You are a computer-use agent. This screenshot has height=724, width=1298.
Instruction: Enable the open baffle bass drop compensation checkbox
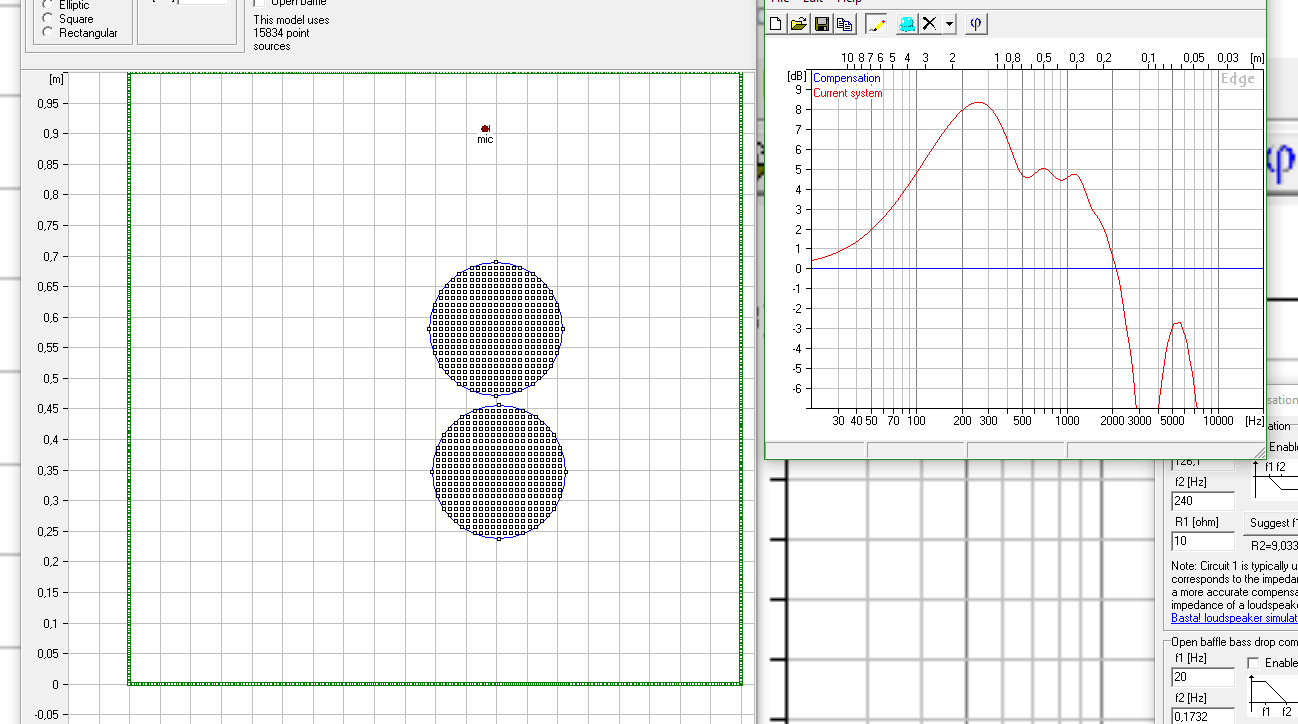(x=1253, y=663)
